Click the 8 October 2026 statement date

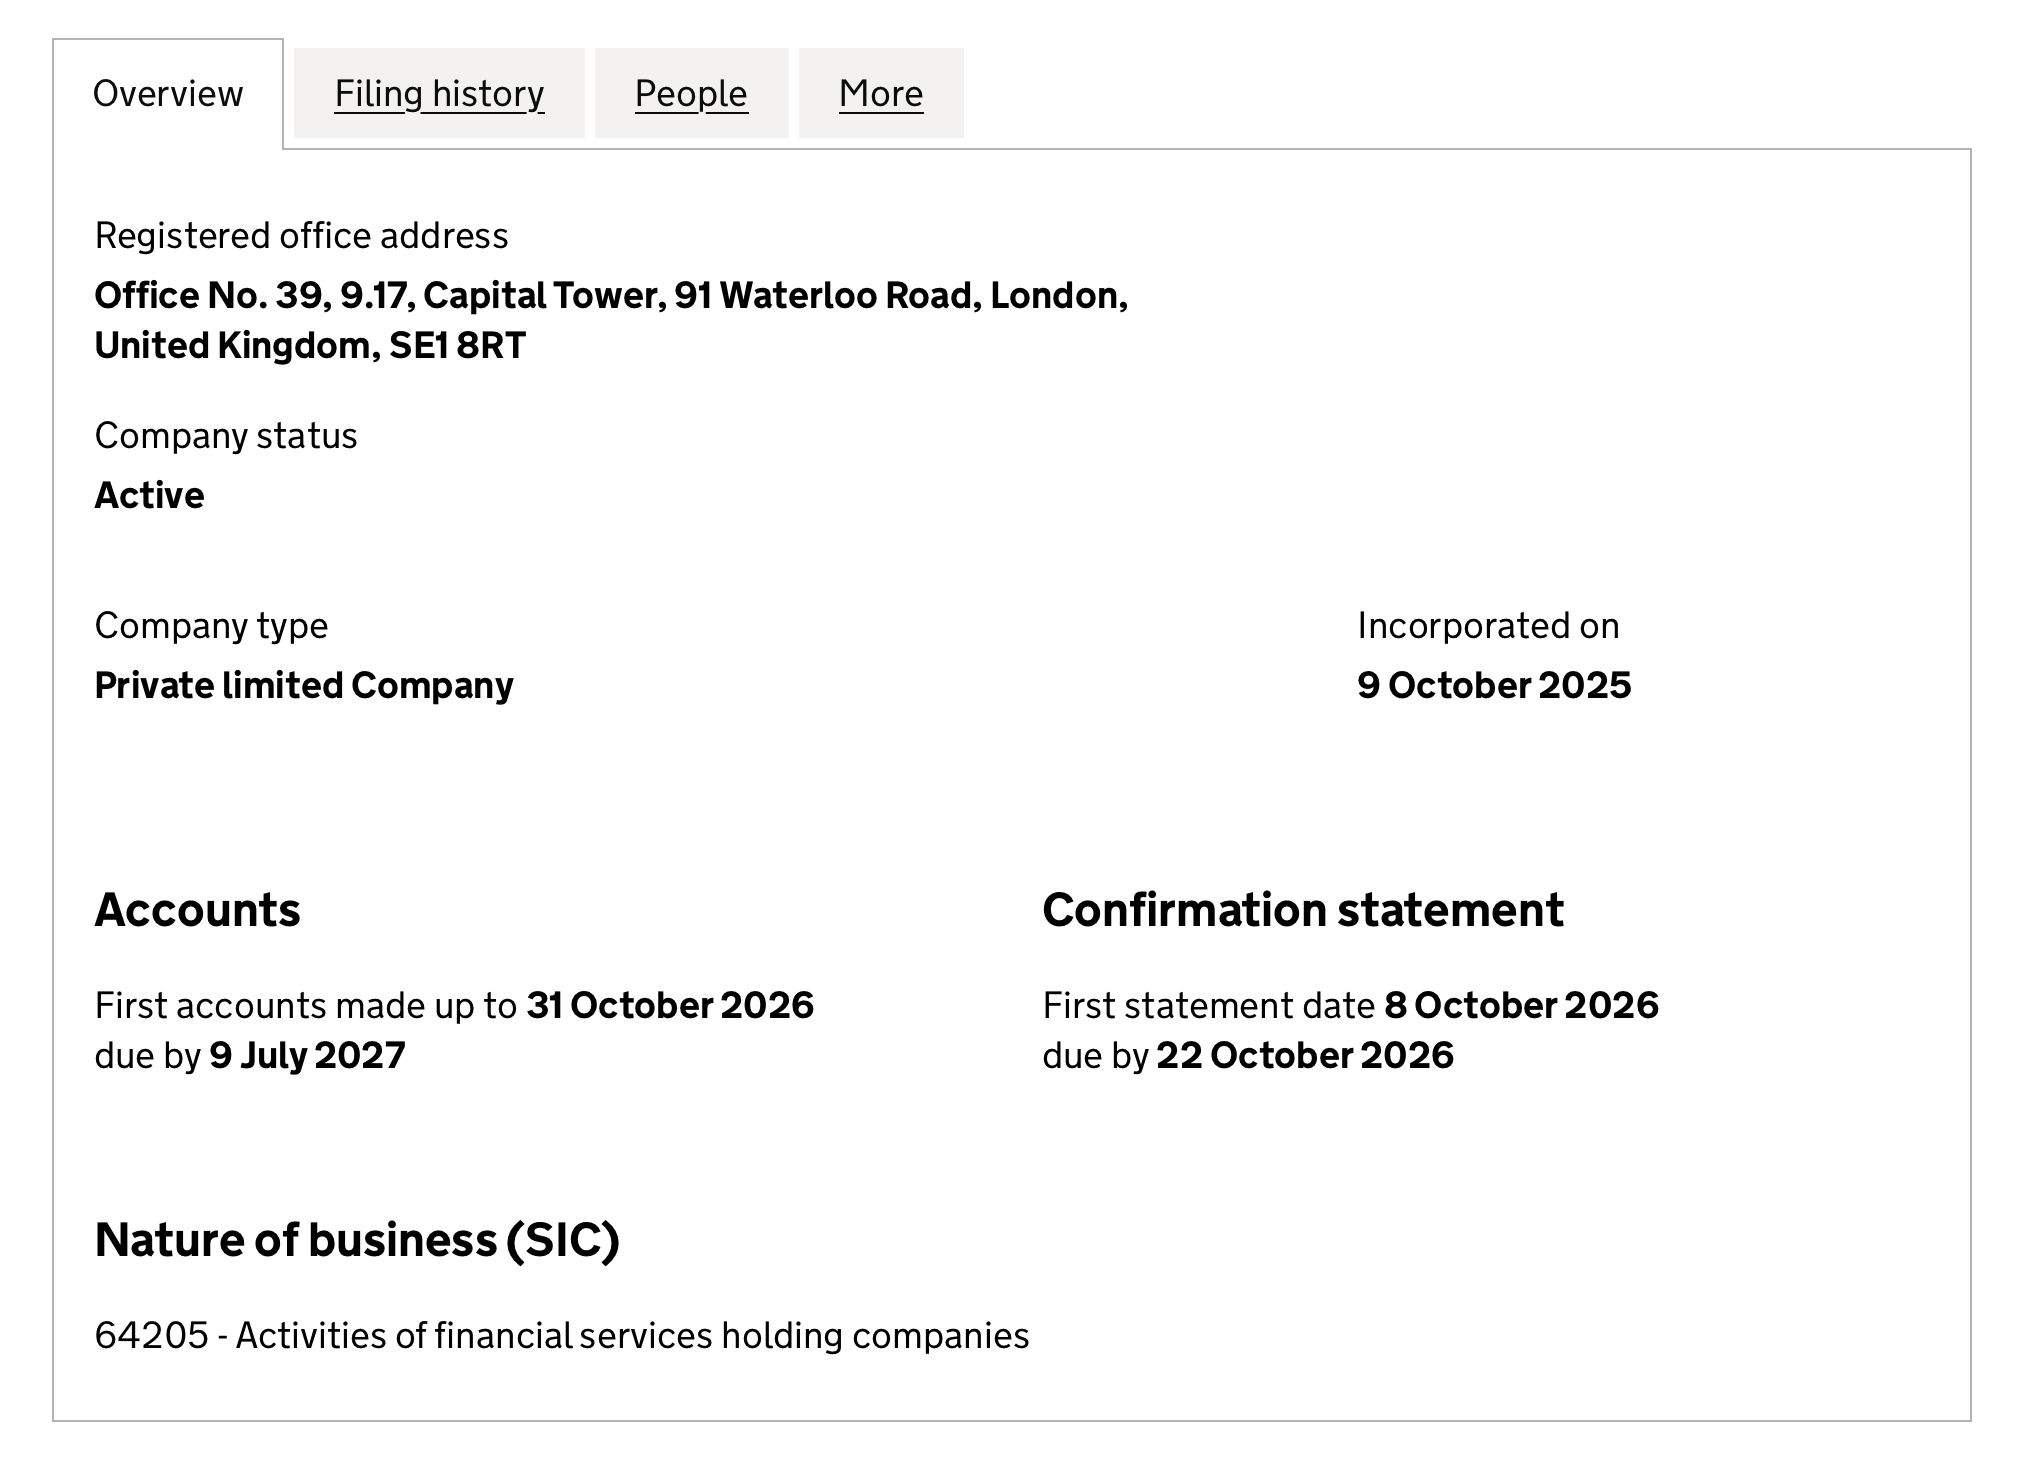(1521, 1005)
